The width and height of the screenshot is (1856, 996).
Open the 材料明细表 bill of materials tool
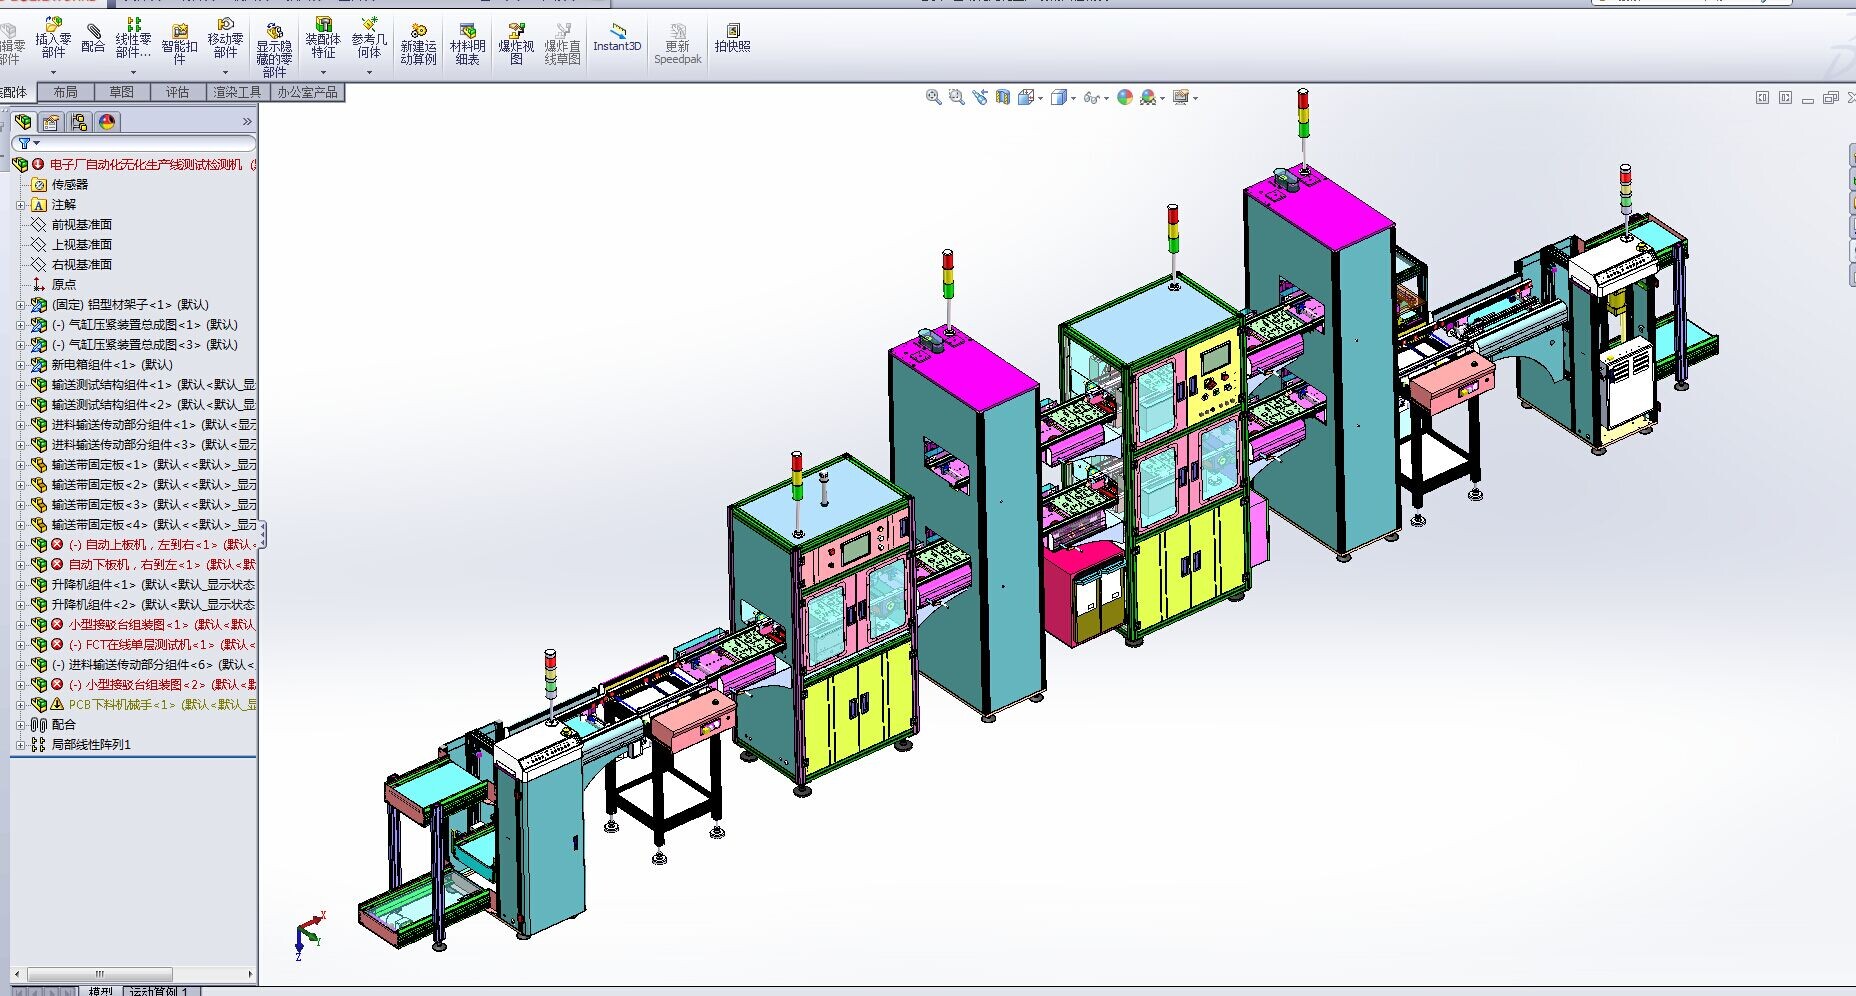(x=467, y=44)
